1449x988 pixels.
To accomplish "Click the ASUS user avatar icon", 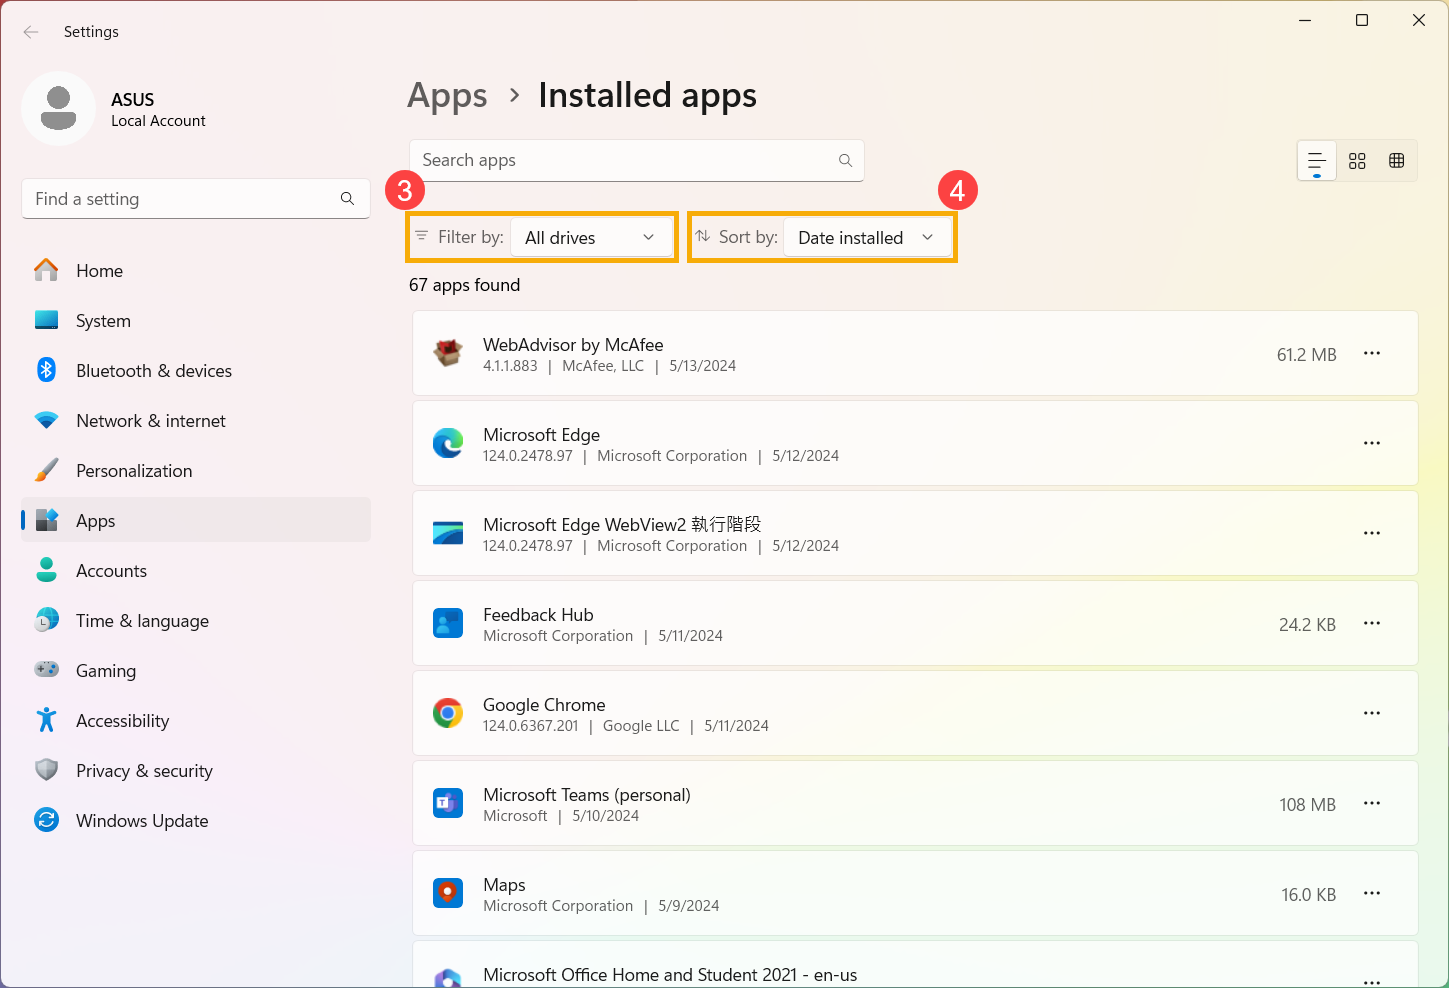I will [x=59, y=108].
